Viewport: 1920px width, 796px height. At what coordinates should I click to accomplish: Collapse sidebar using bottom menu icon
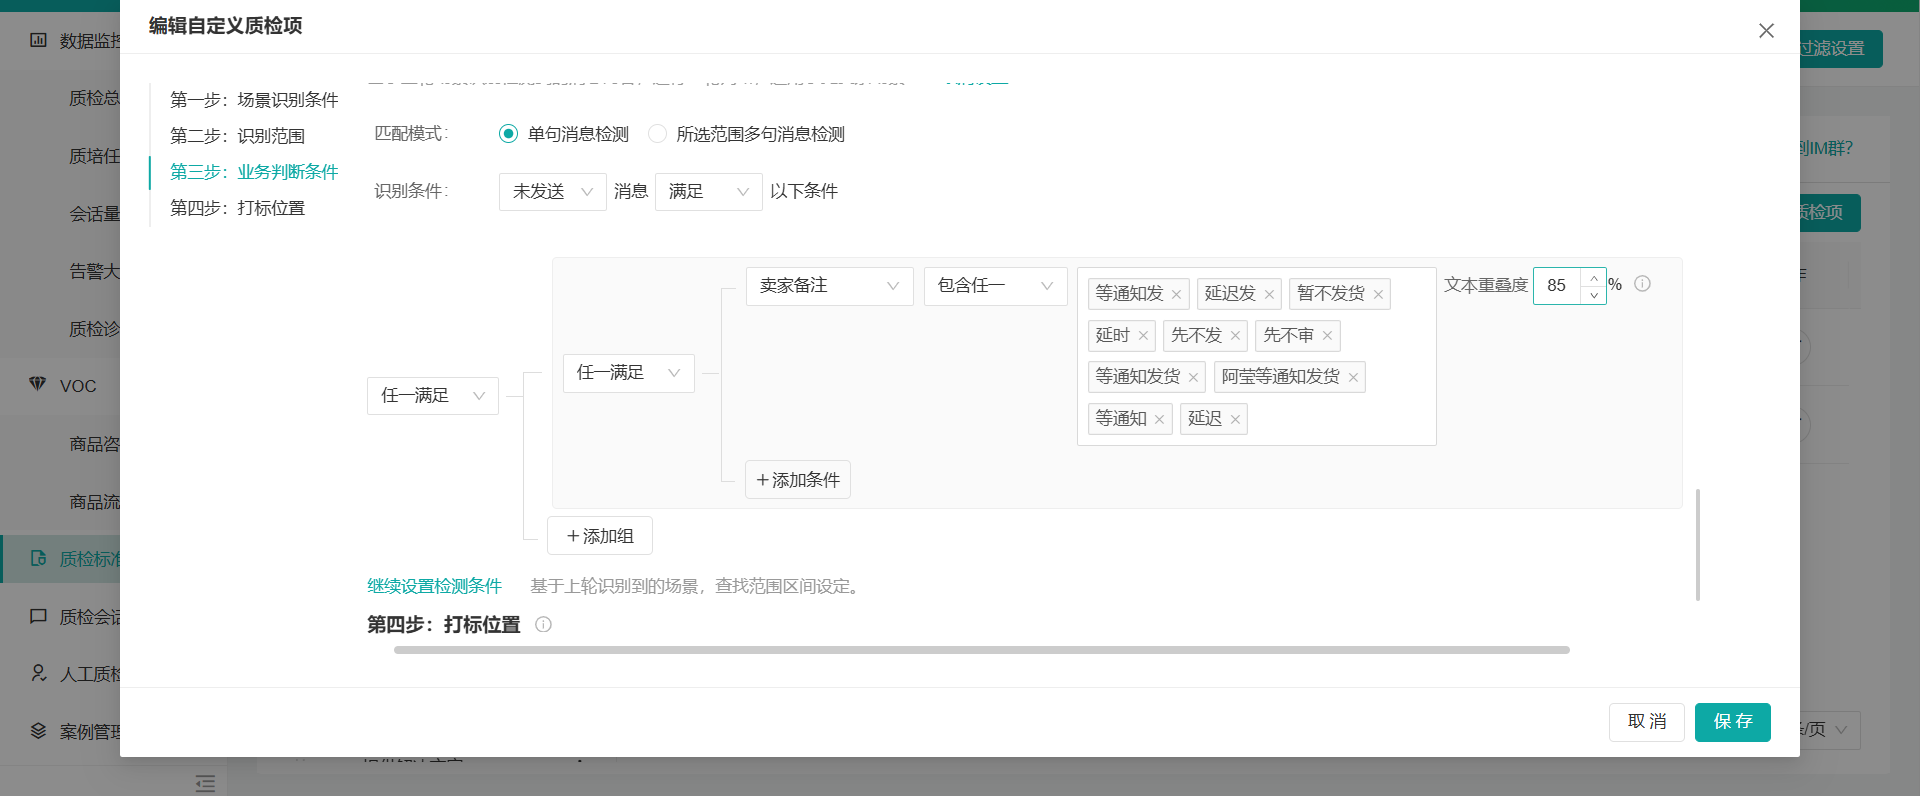pyautogui.click(x=205, y=784)
